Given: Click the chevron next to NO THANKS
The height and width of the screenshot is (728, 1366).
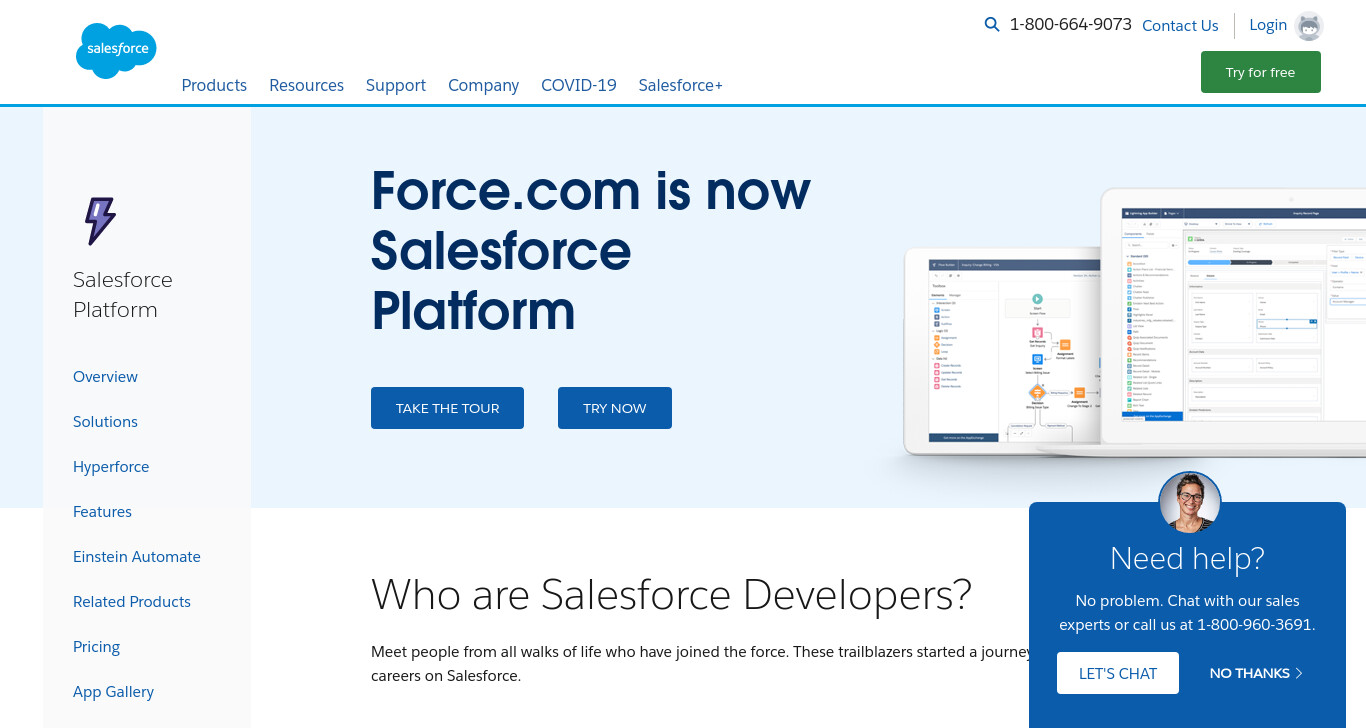Looking at the screenshot, I should [1299, 673].
